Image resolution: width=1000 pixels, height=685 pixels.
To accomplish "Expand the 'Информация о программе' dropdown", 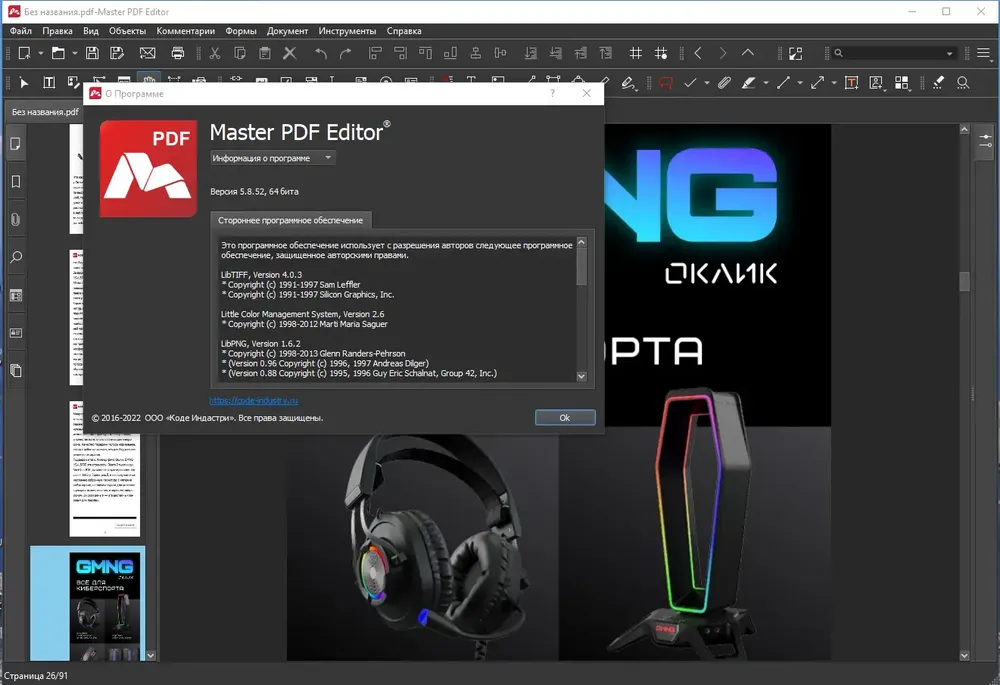I will click(273, 158).
